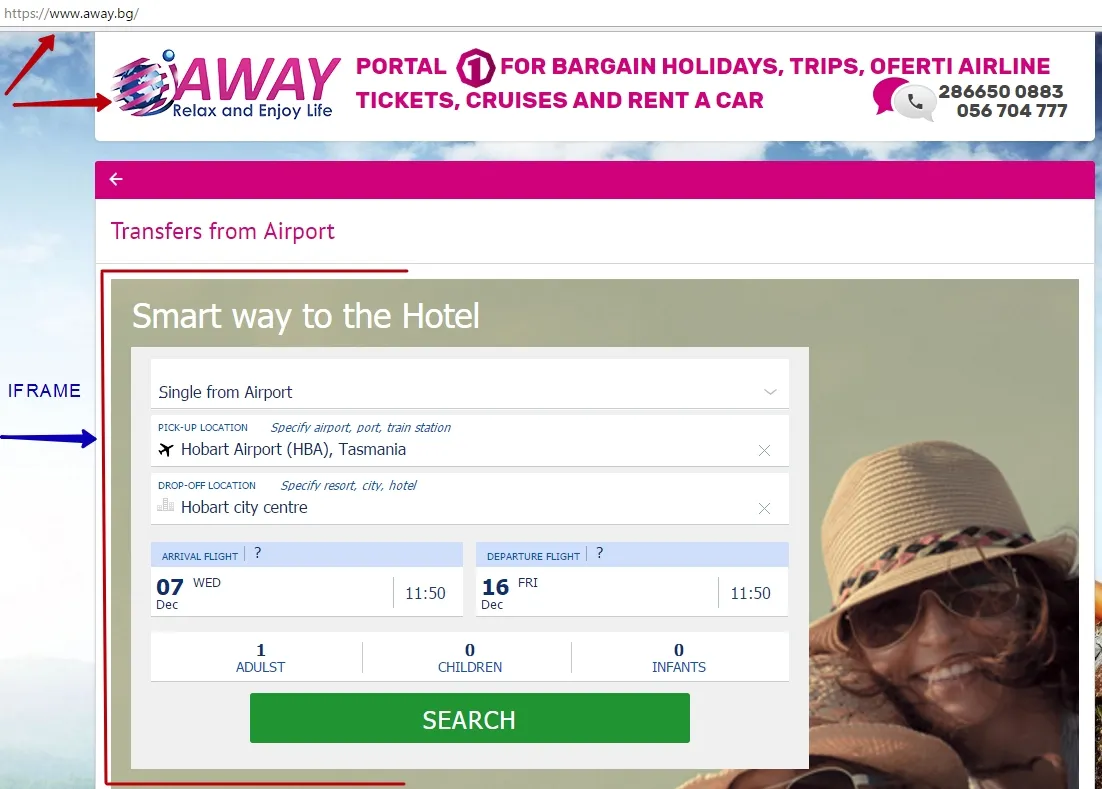The width and height of the screenshot is (1102, 789).
Task: Open departure date 16 Dec picker
Action: tap(597, 593)
